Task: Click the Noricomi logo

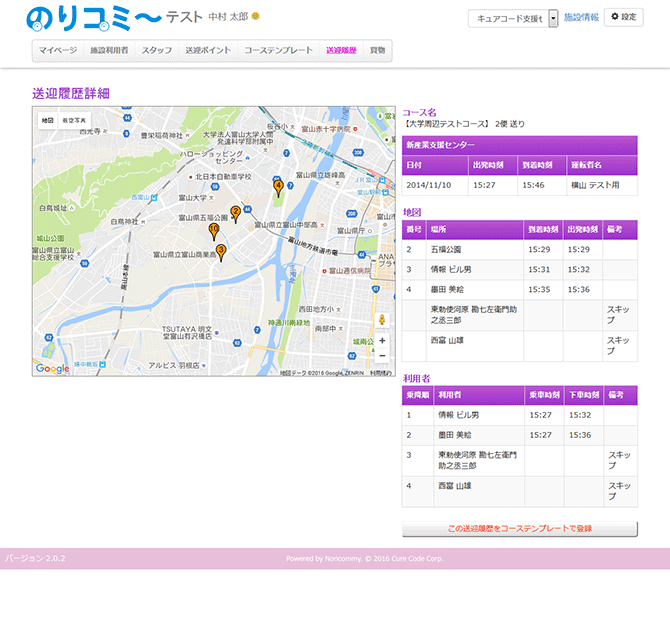Action: coord(93,17)
